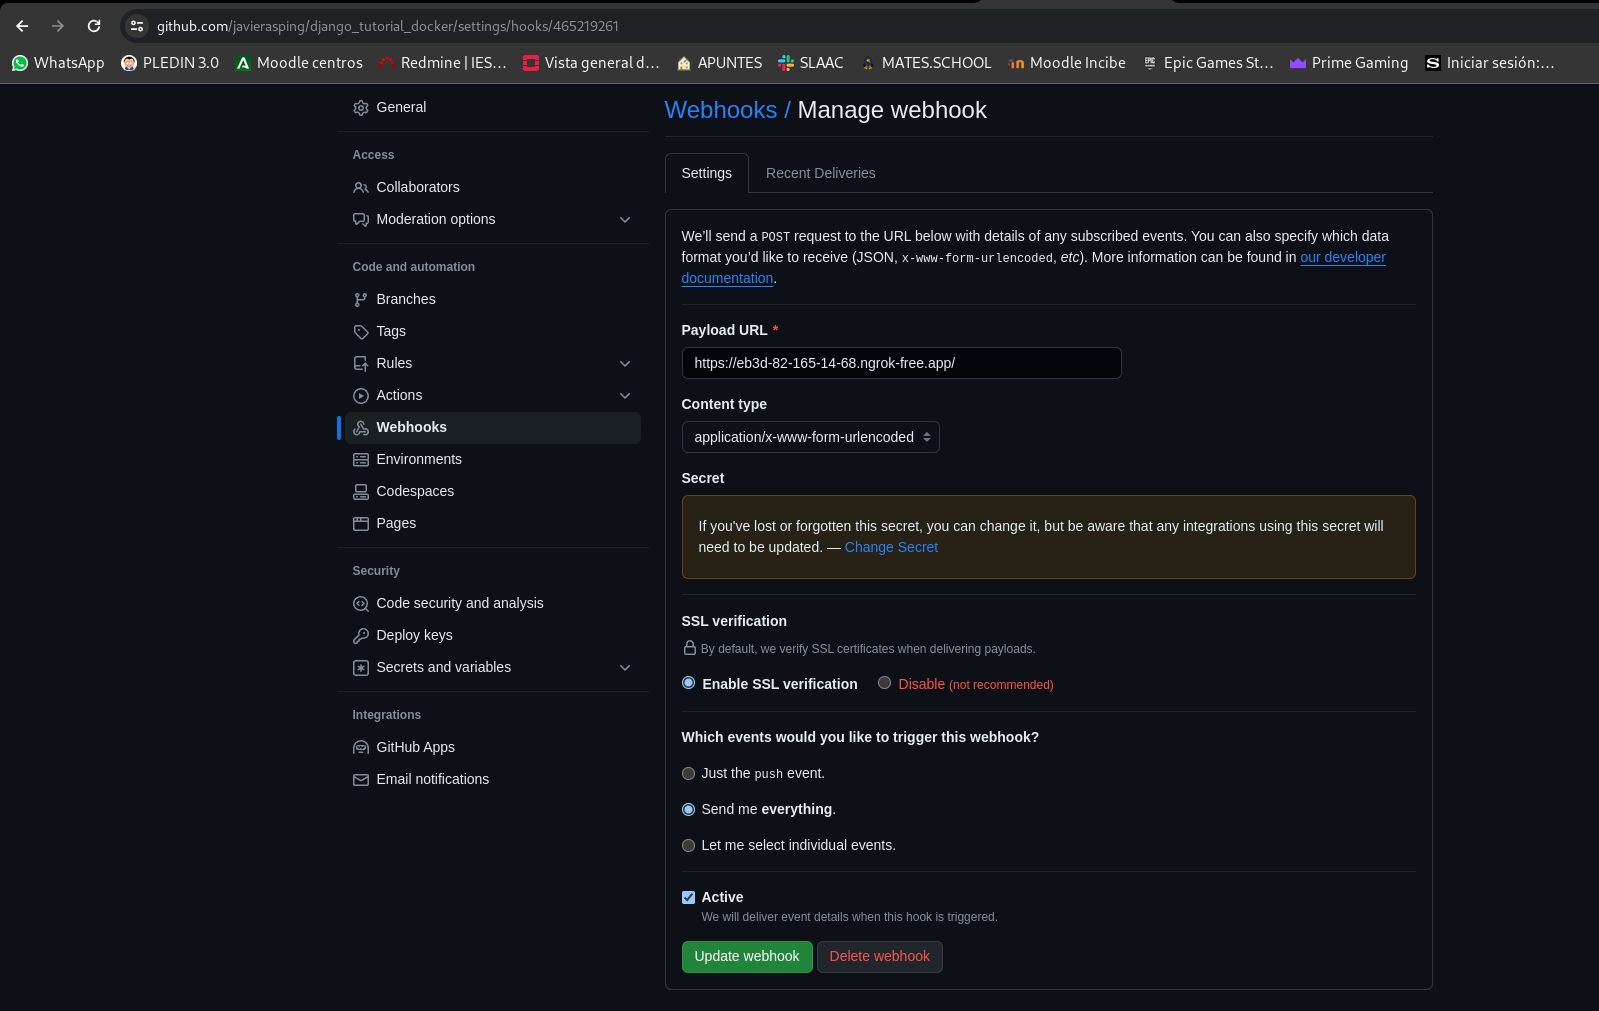The width and height of the screenshot is (1599, 1011).
Task: Open the developer documentation link
Action: point(1342,257)
